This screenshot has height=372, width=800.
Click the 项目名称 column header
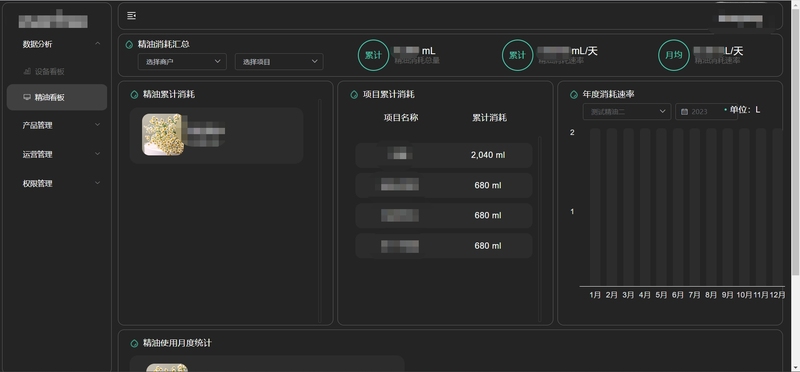point(401,118)
